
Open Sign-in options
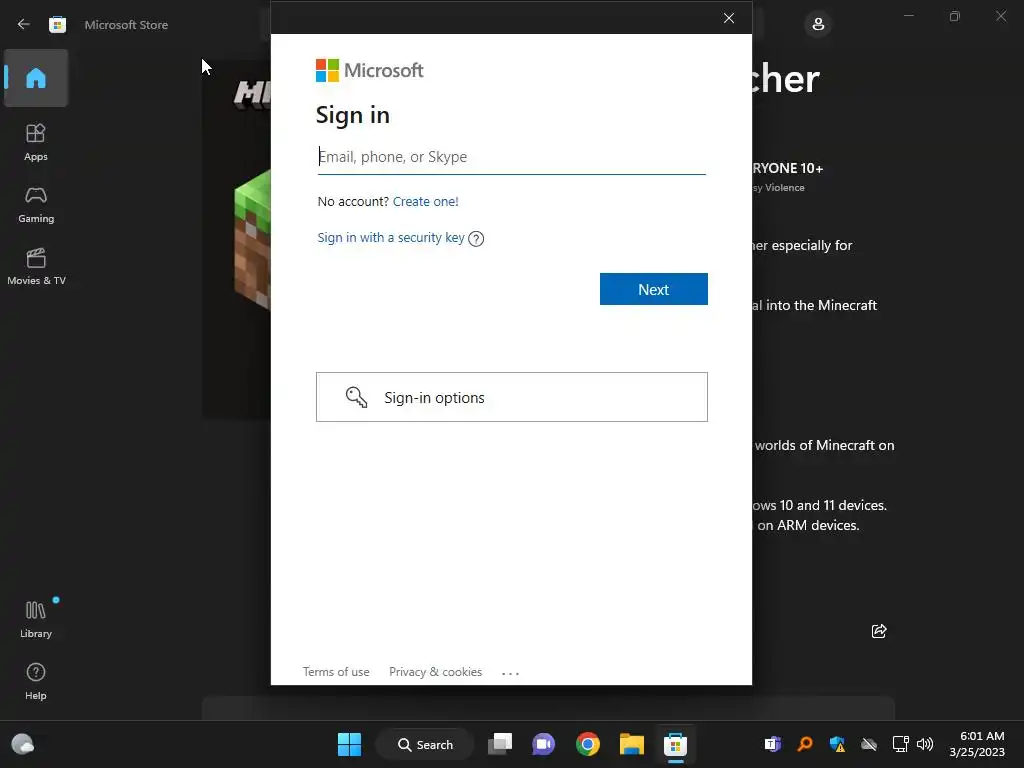point(511,397)
